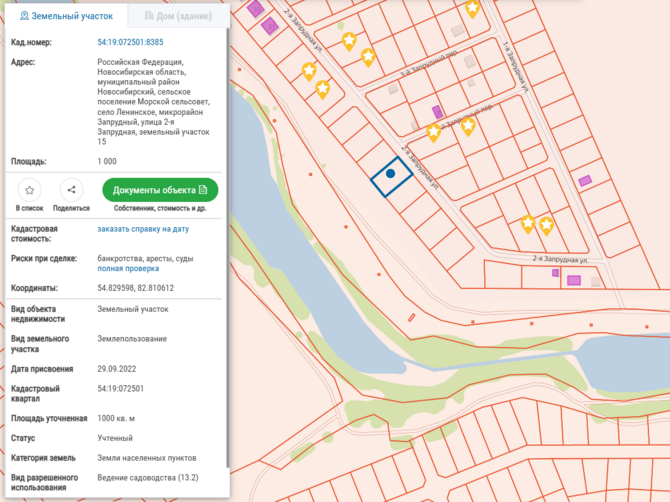Screen dimensions: 670x502
Task: Click the share (Поделиться) icon
Action: click(x=71, y=190)
